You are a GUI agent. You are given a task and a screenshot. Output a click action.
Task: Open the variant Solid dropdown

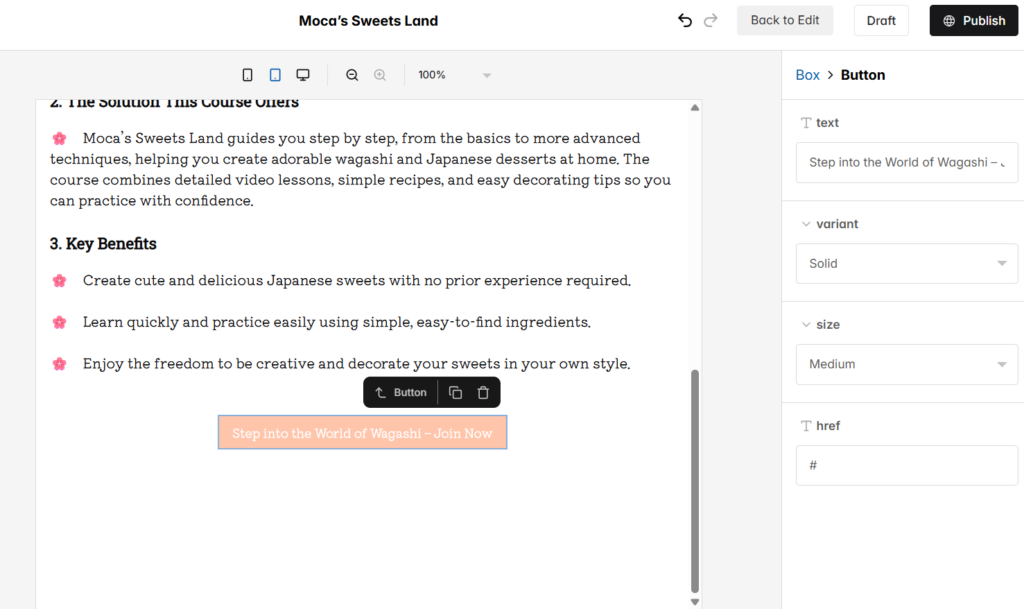coord(906,264)
